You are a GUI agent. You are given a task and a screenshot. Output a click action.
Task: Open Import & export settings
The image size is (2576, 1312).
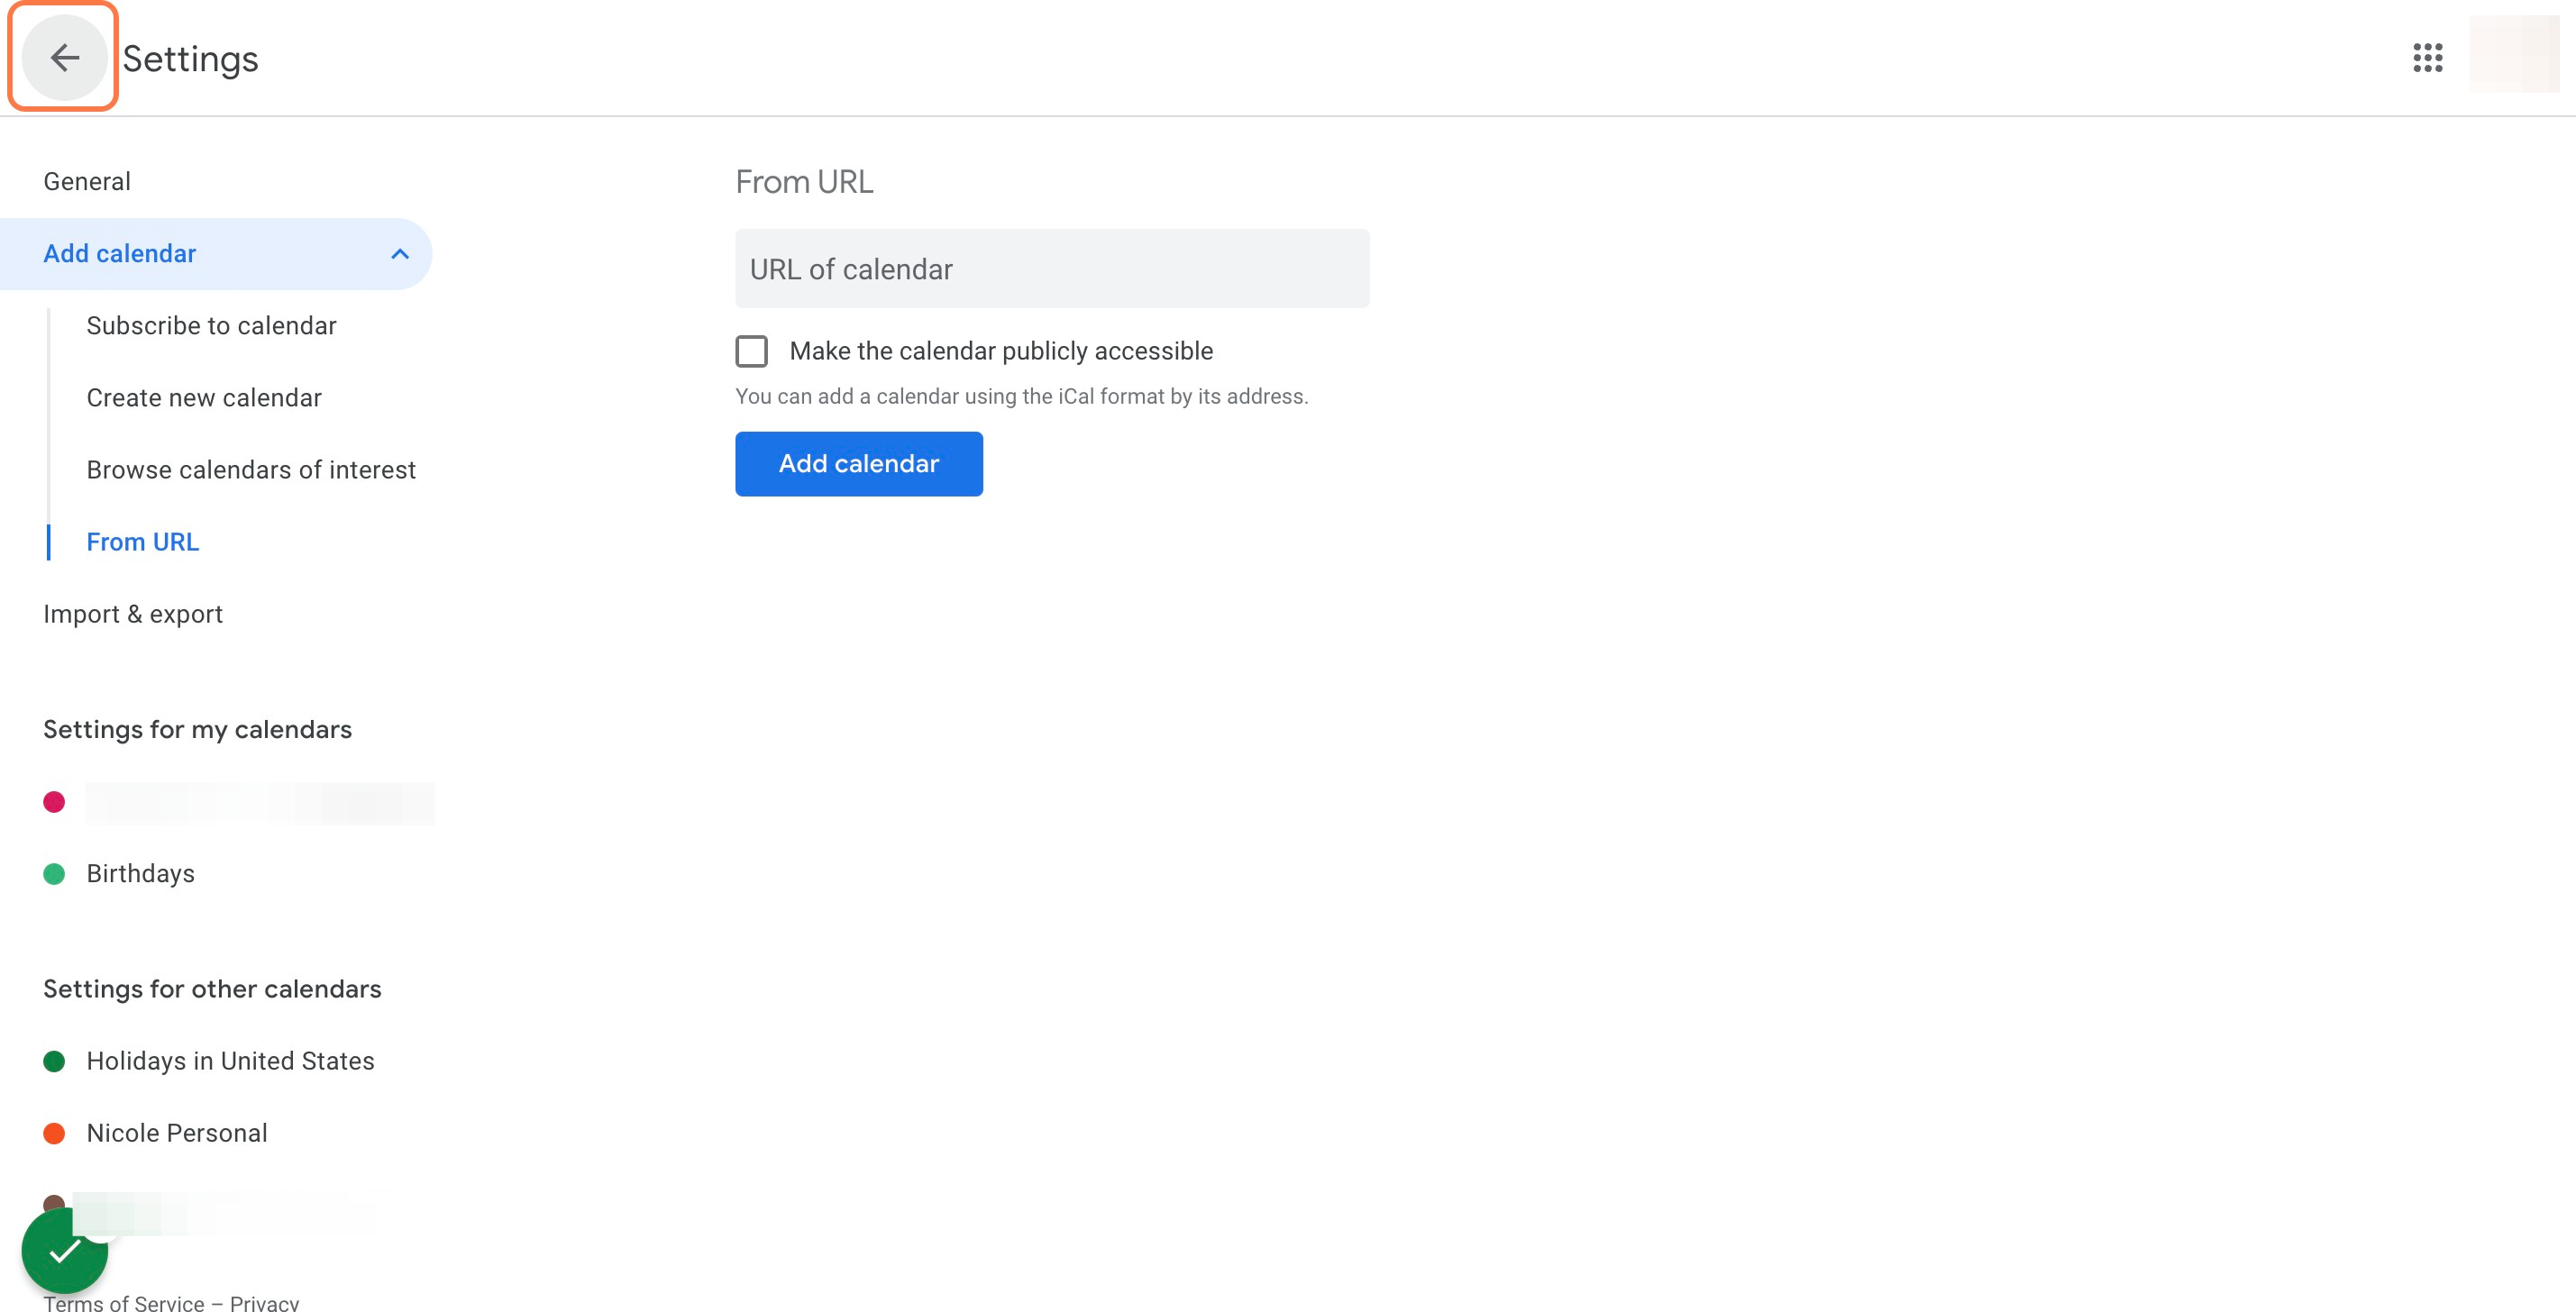pyautogui.click(x=133, y=614)
